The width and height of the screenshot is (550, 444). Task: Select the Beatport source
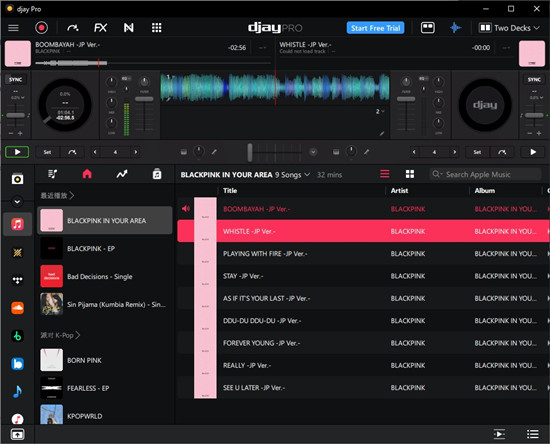17,336
